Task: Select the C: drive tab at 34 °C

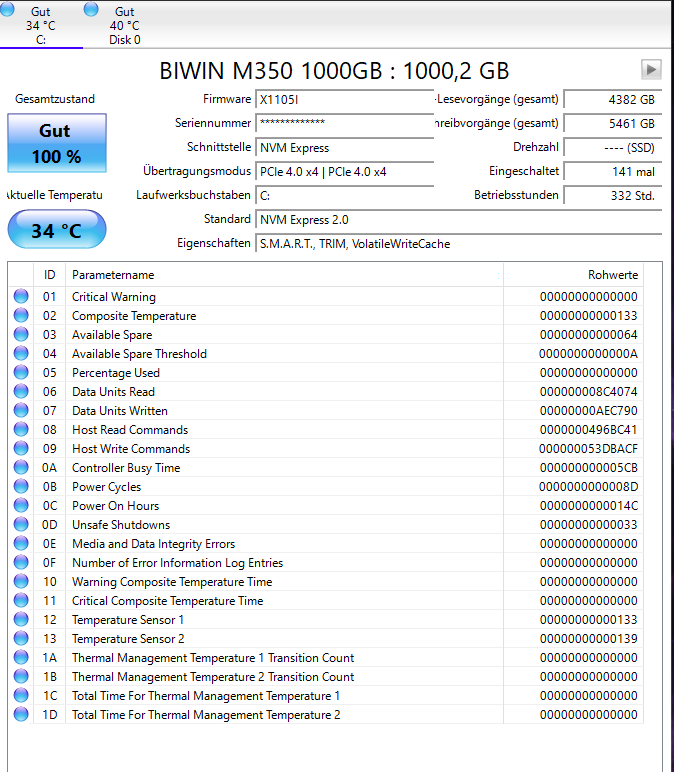Action: click(40, 26)
